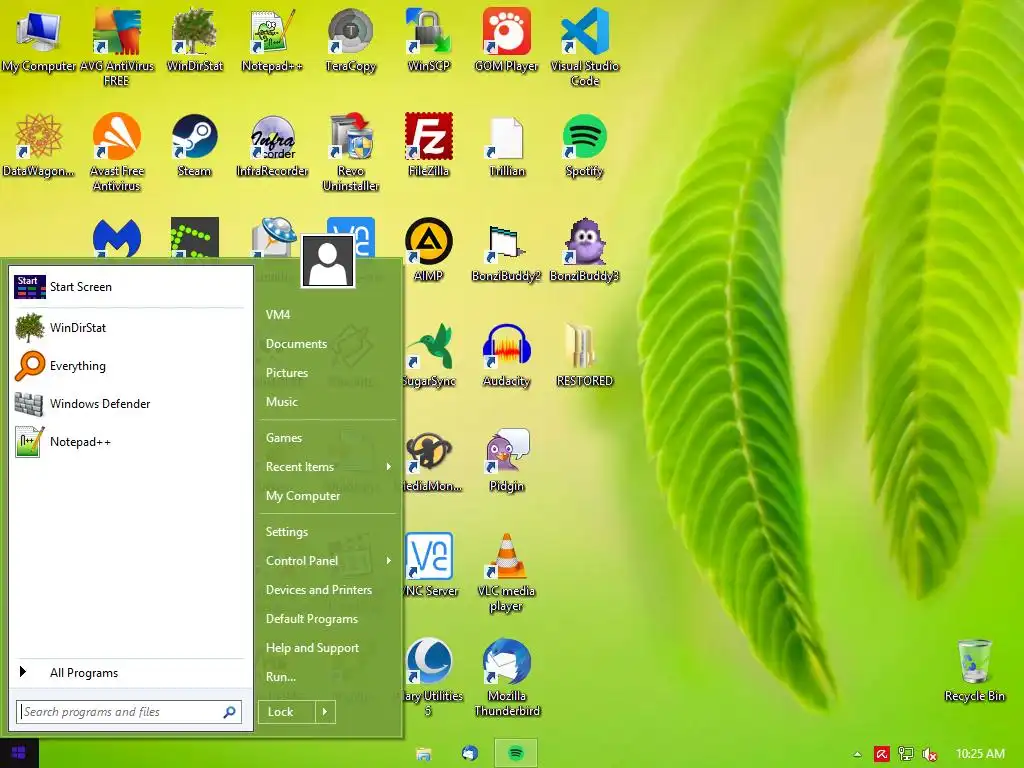
Task: Launch FileZilla from the desktop
Action: (x=428, y=145)
